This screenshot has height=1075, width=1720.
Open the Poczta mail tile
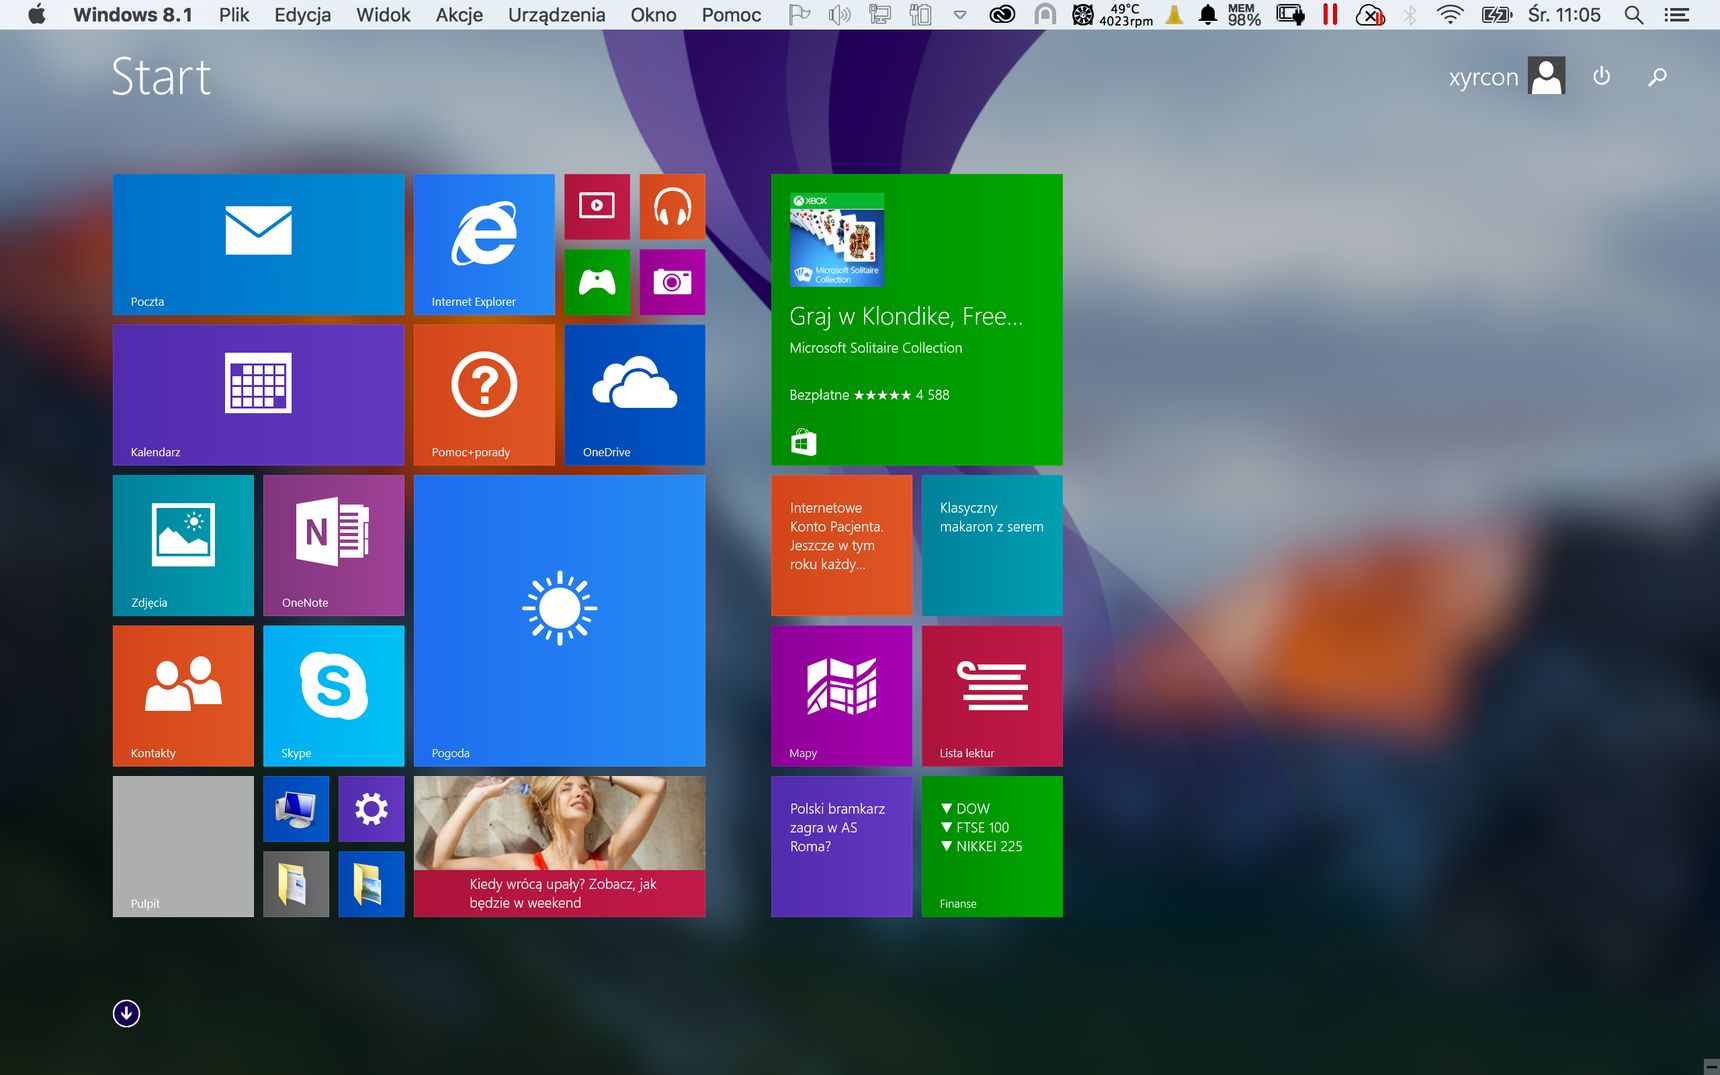[x=258, y=245]
